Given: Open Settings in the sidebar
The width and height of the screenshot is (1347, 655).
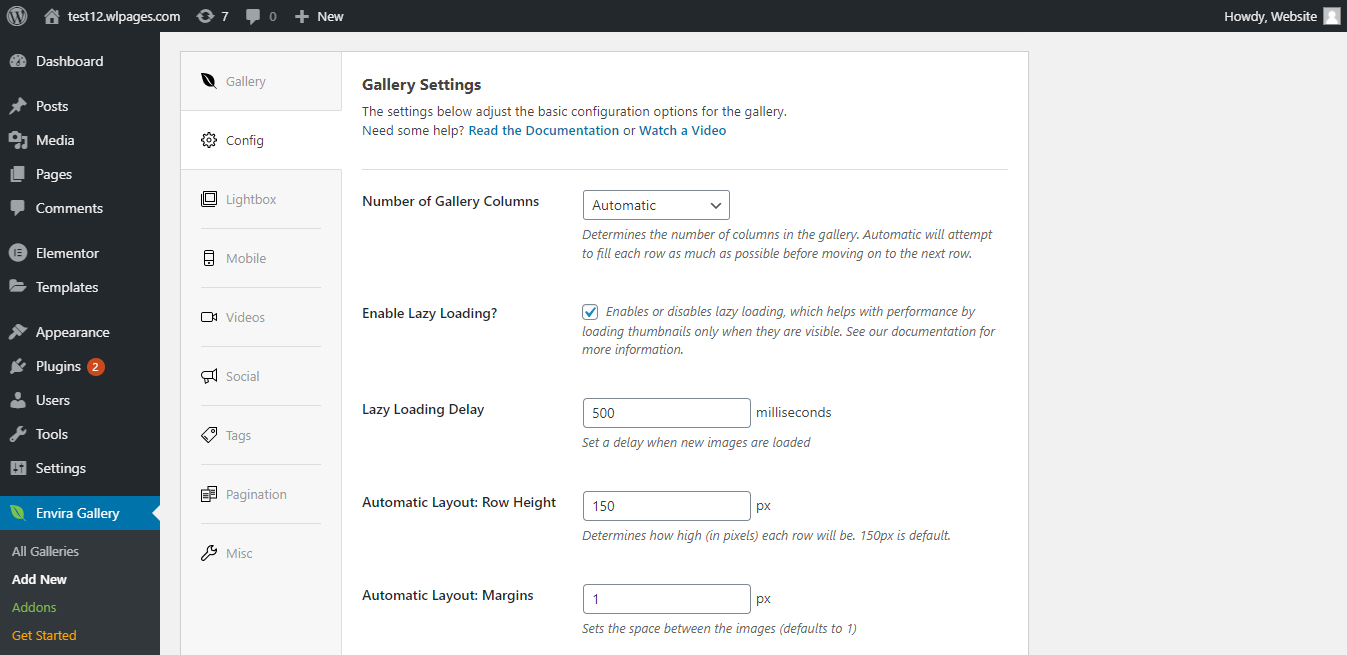Looking at the screenshot, I should tap(80, 468).
